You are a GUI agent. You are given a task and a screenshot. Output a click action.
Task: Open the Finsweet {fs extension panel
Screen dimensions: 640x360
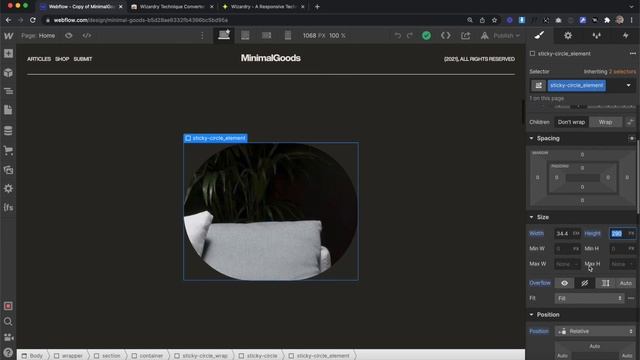click(8, 207)
